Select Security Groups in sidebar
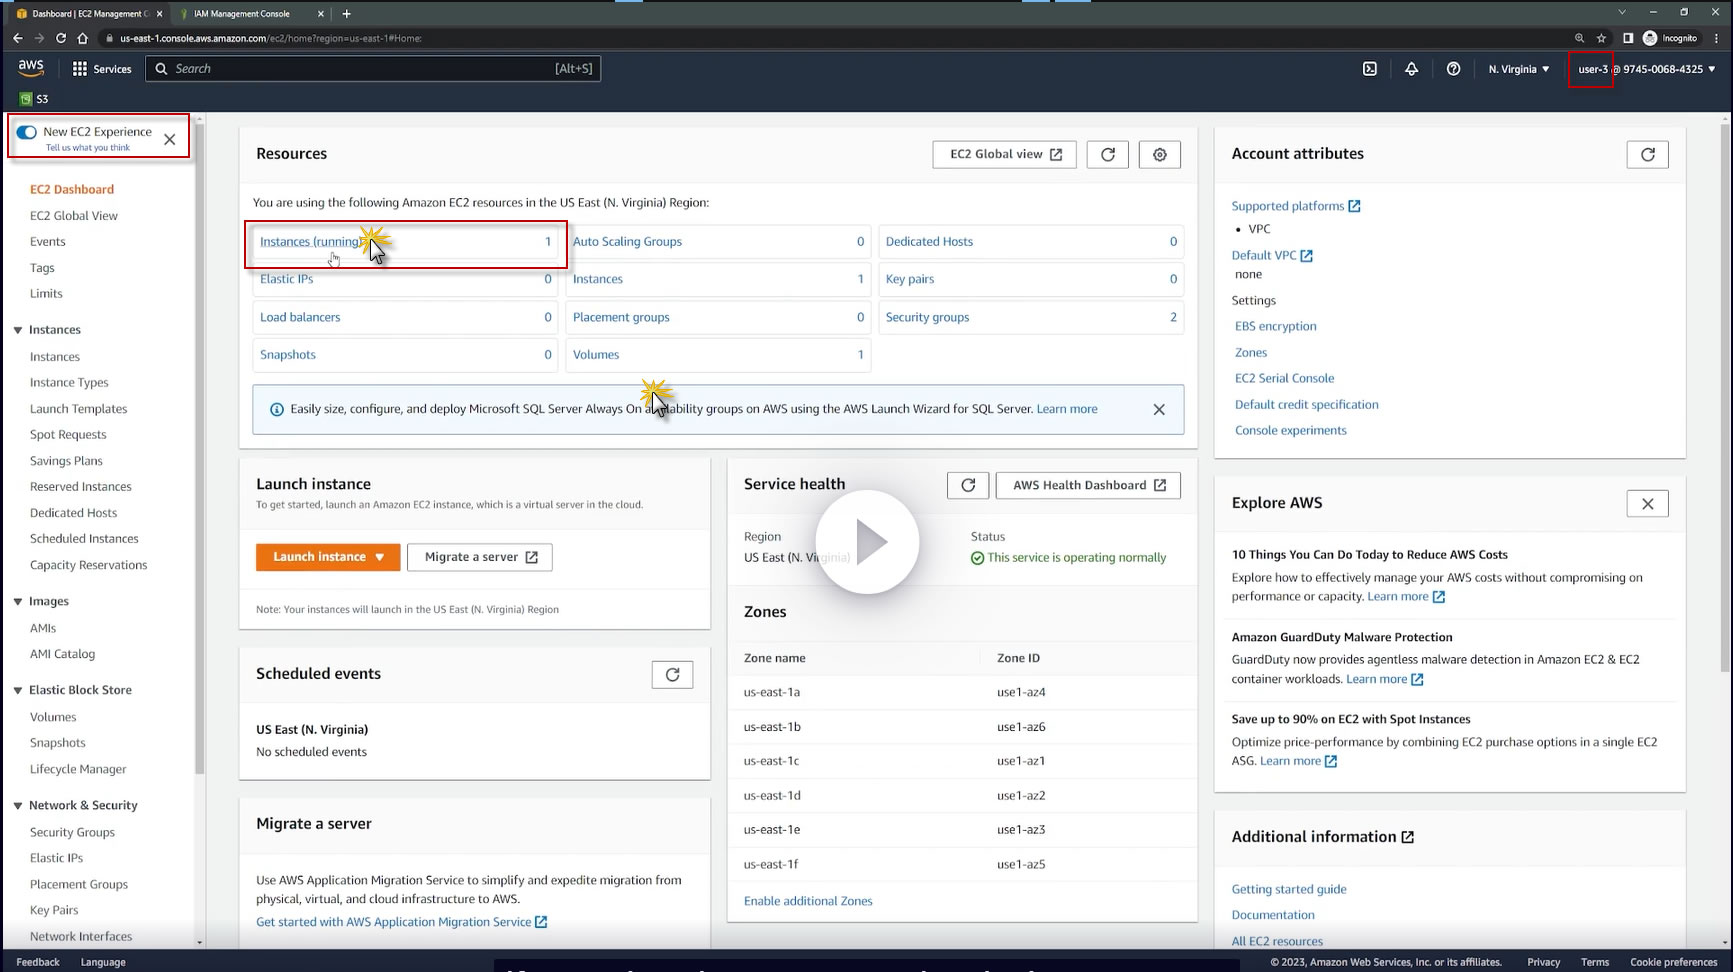The width and height of the screenshot is (1733, 972). pos(72,832)
